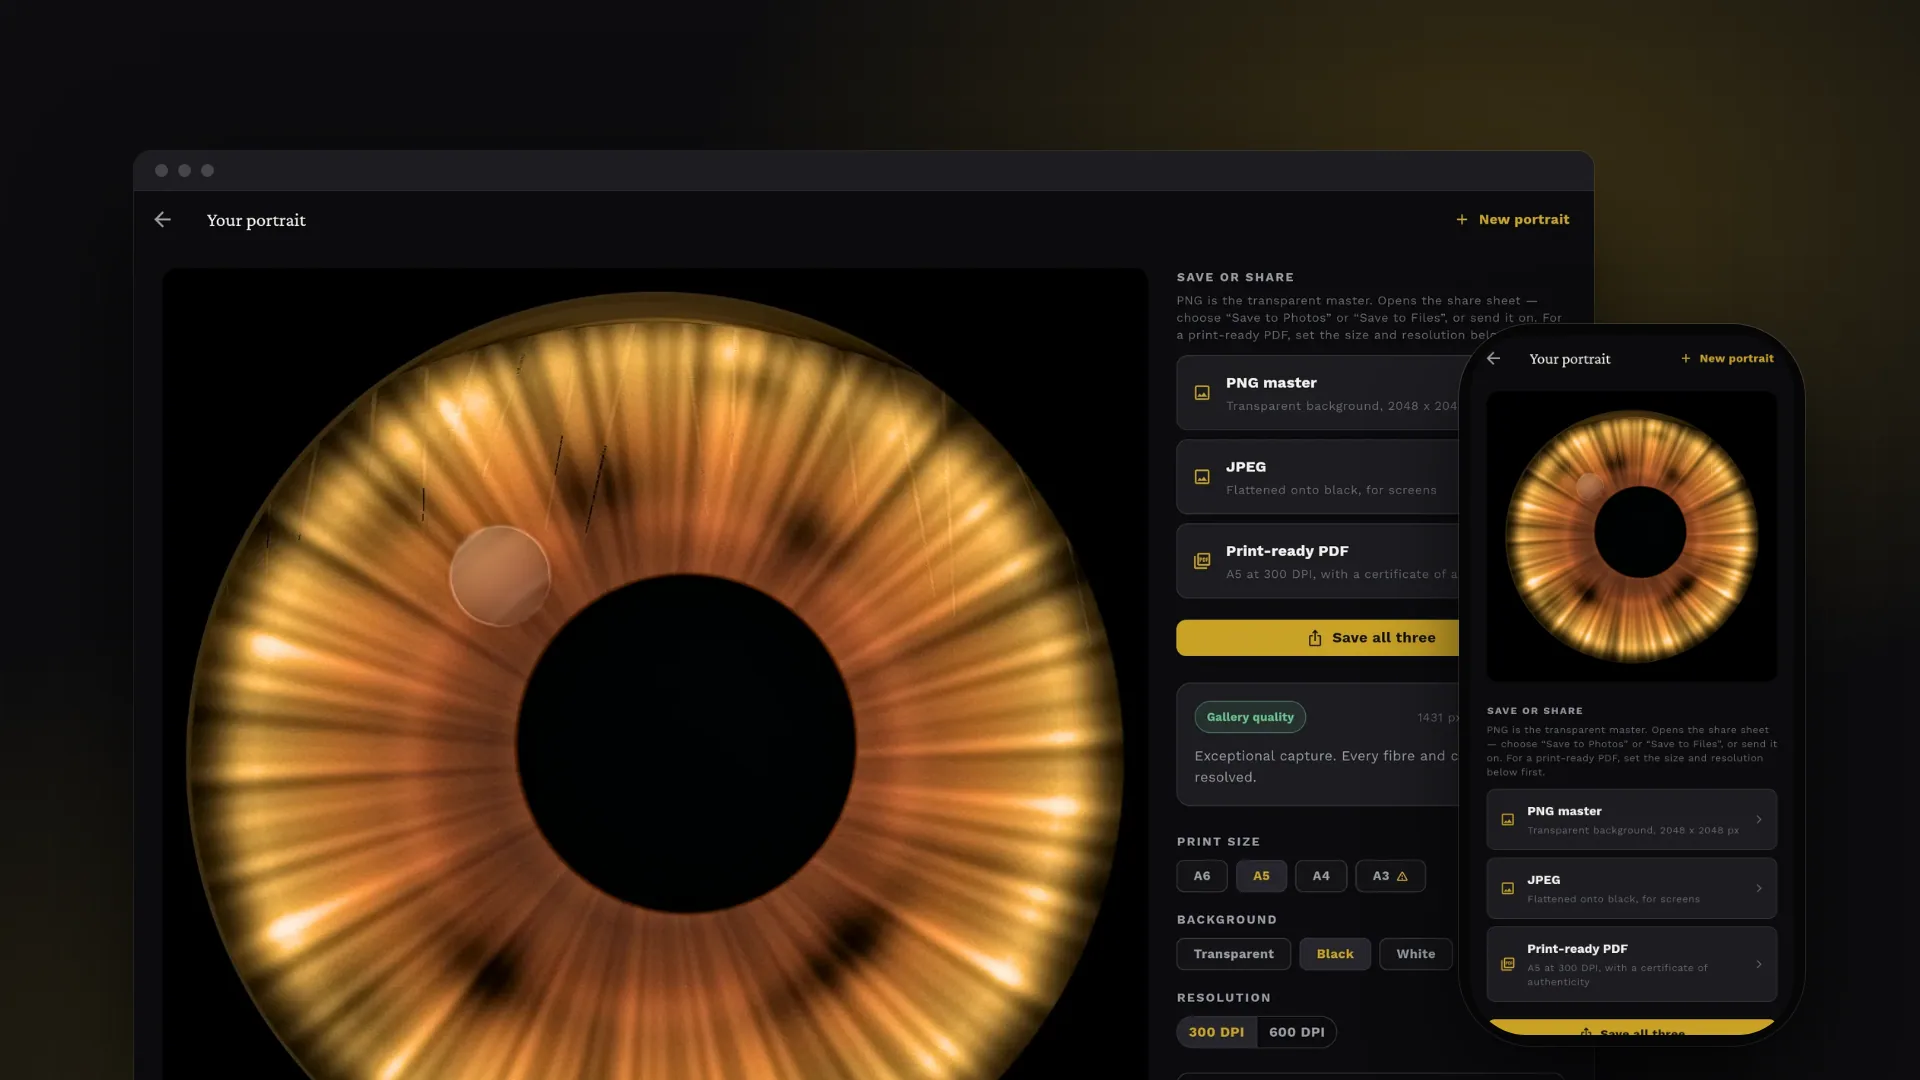Set resolution to 300 DPI
The height and width of the screenshot is (1080, 1920).
[x=1217, y=1032]
